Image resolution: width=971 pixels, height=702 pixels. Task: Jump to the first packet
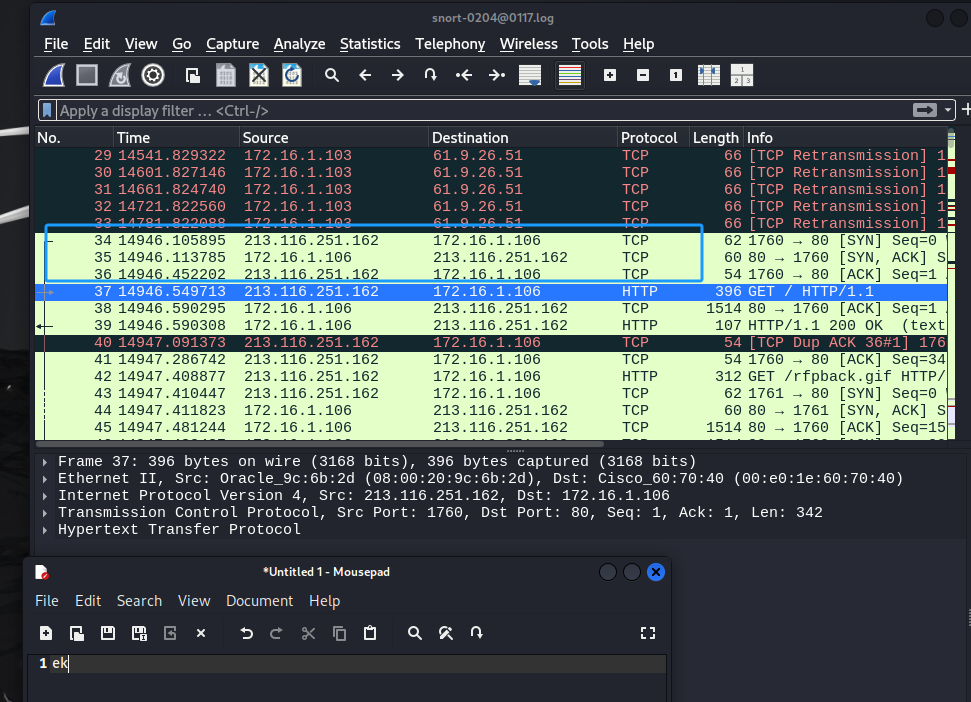click(464, 76)
